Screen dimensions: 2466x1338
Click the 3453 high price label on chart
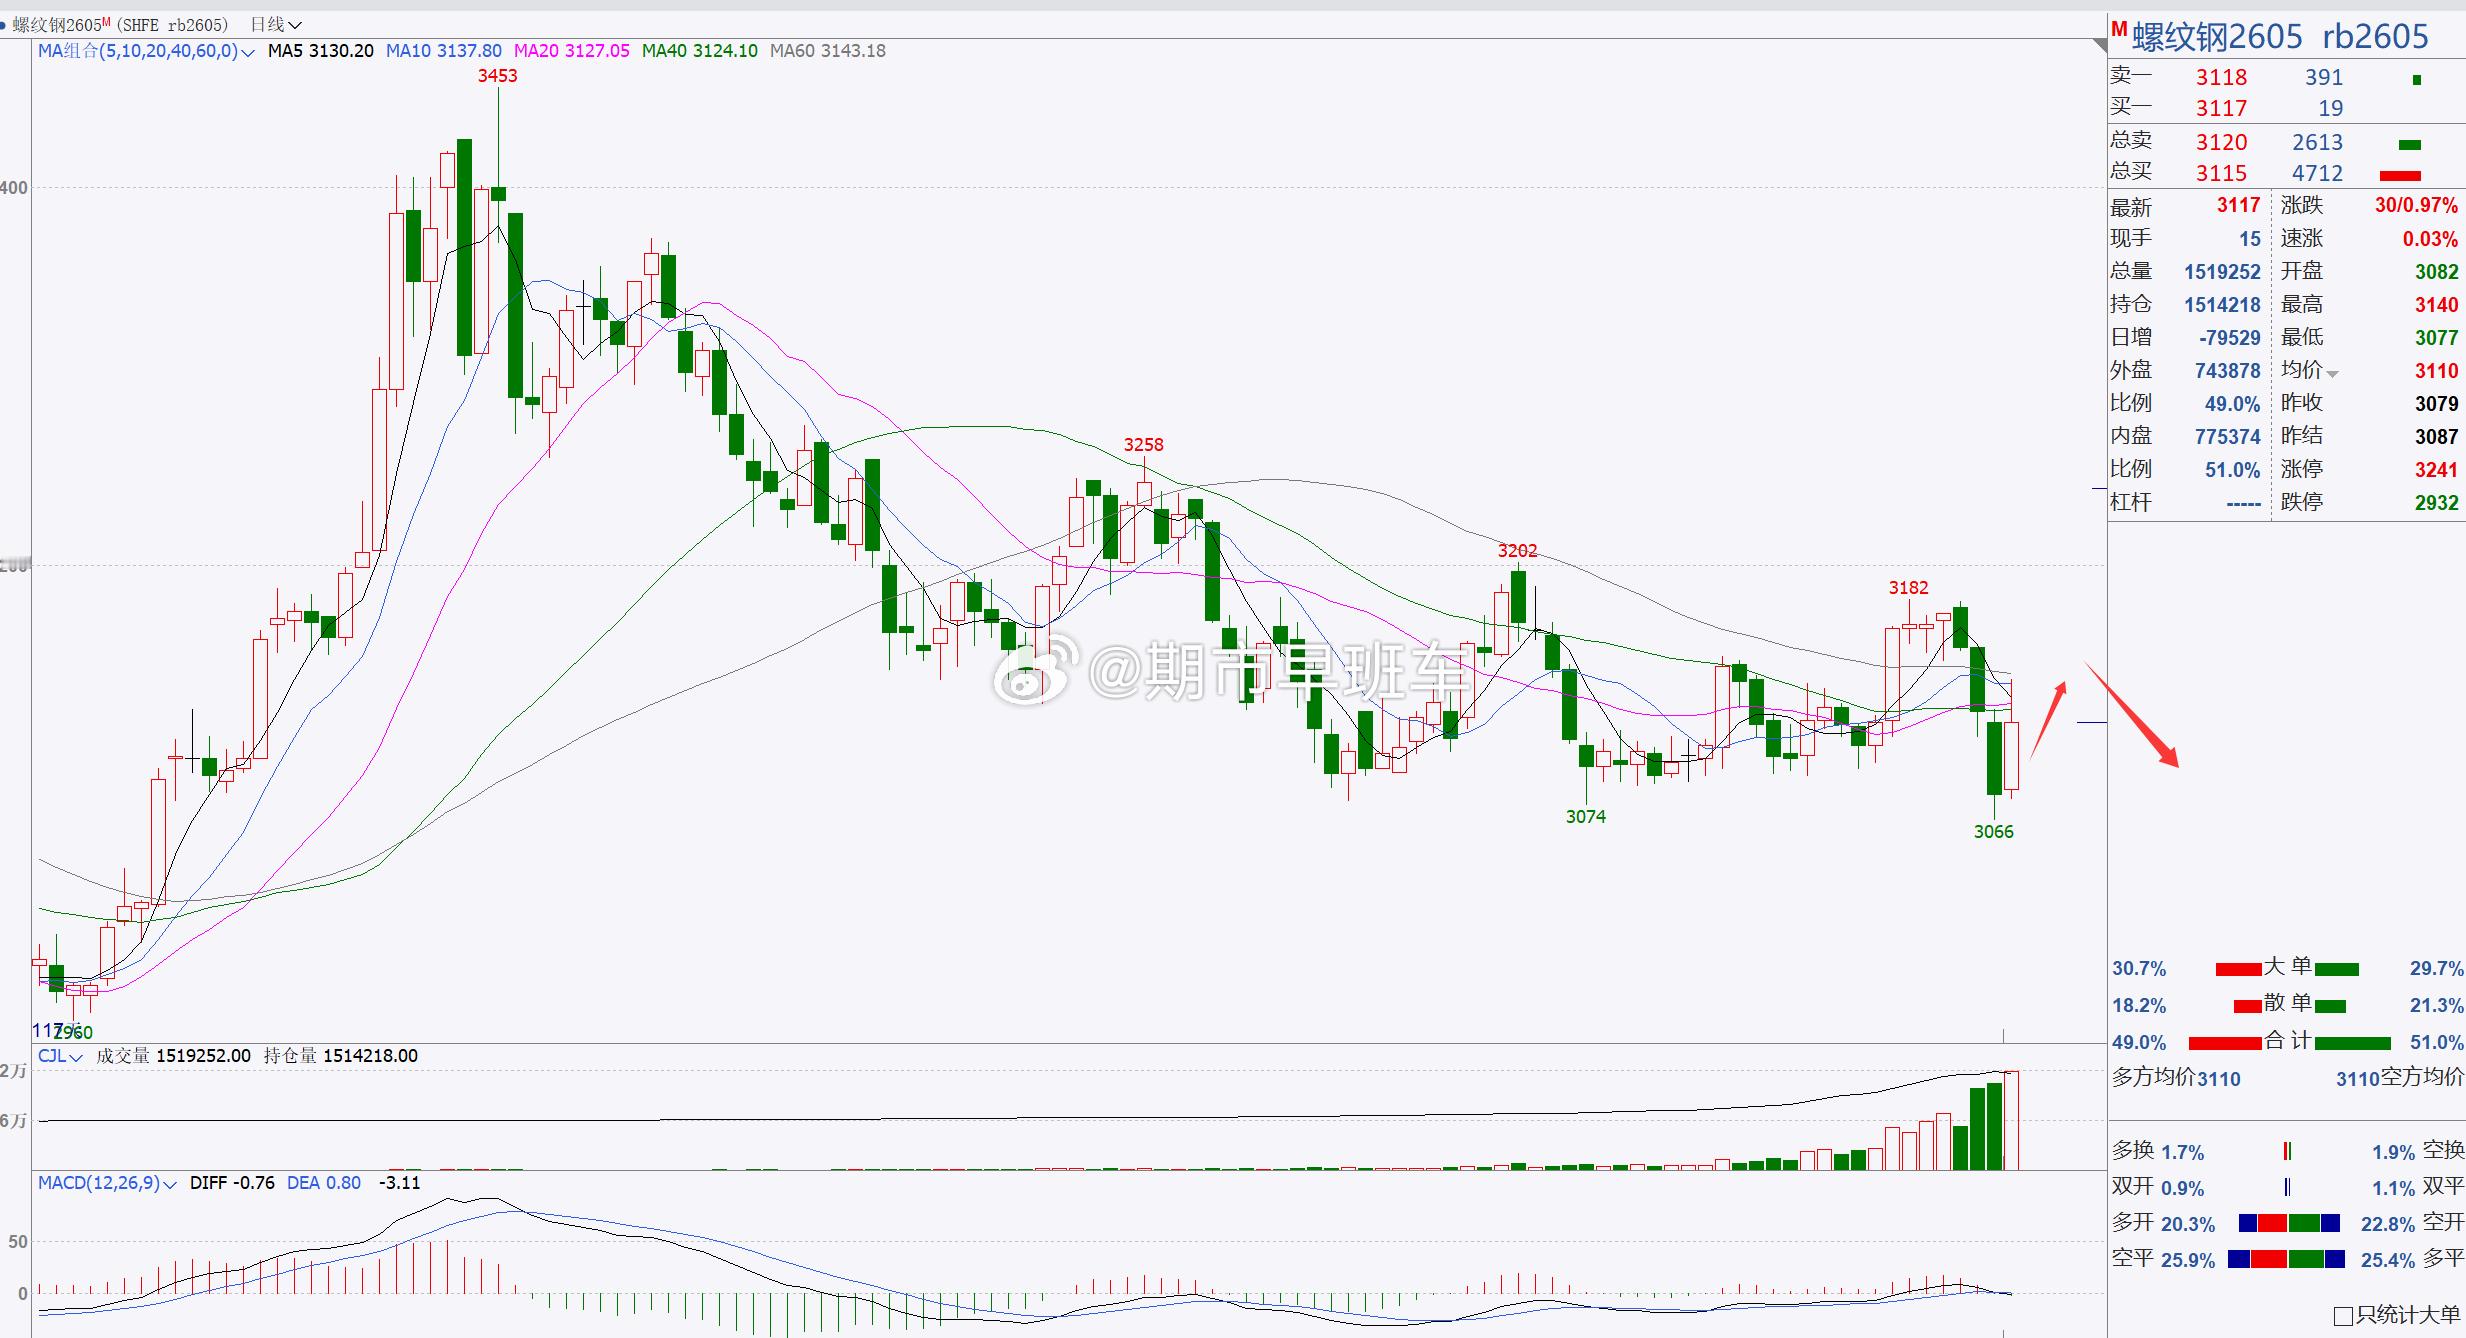pyautogui.click(x=497, y=76)
